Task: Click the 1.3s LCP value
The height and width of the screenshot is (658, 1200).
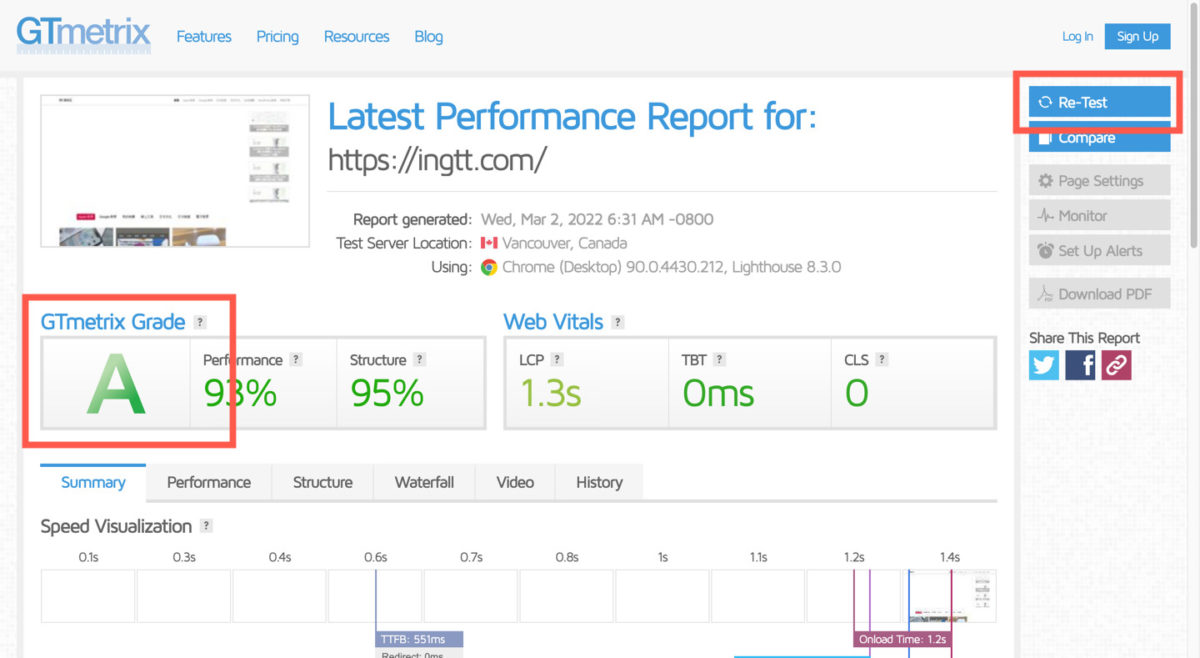Action: pos(550,393)
